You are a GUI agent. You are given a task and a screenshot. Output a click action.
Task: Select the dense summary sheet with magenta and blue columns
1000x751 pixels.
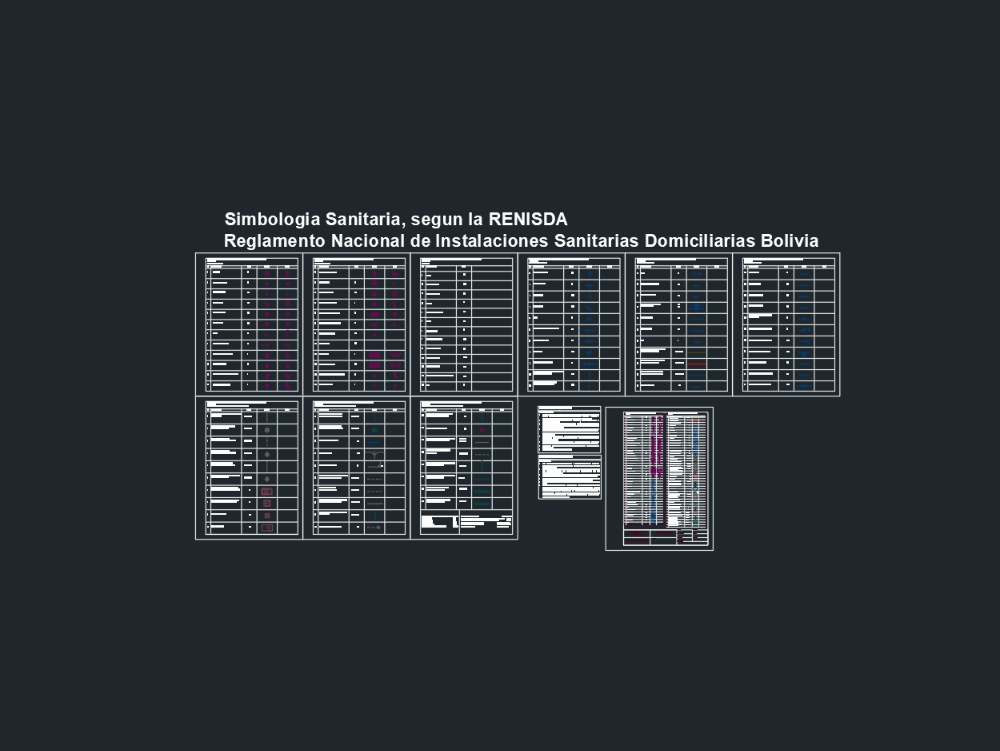(x=659, y=479)
